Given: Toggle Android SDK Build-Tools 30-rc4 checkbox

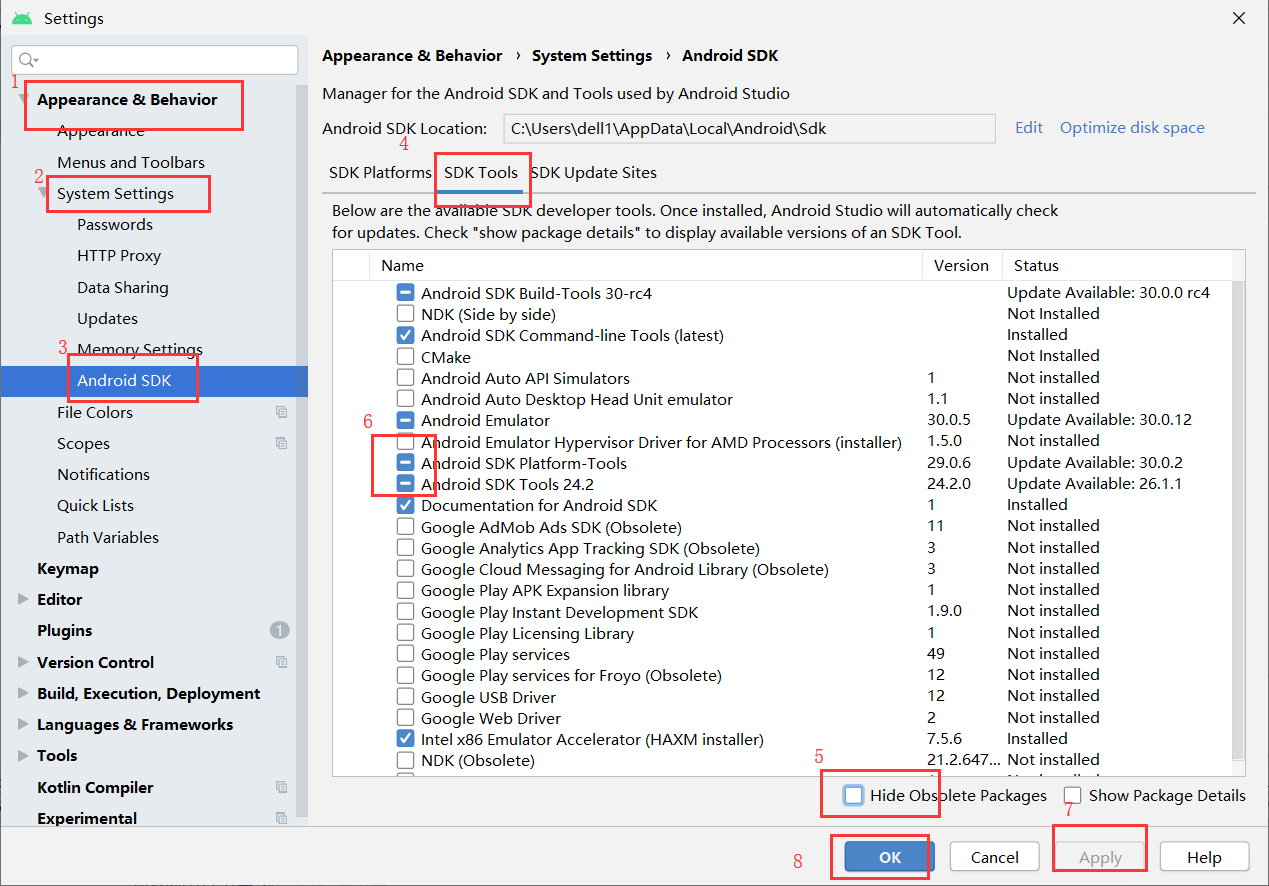Looking at the screenshot, I should coord(405,293).
